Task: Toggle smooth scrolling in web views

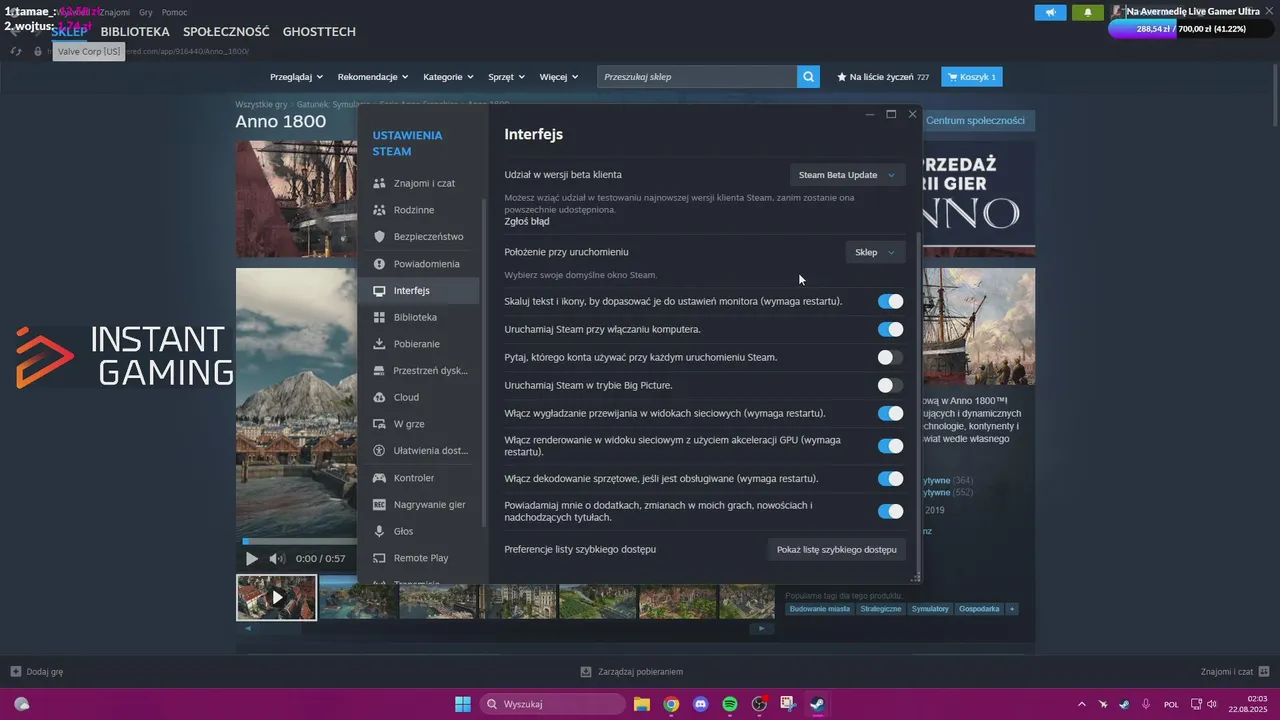Action: click(890, 413)
